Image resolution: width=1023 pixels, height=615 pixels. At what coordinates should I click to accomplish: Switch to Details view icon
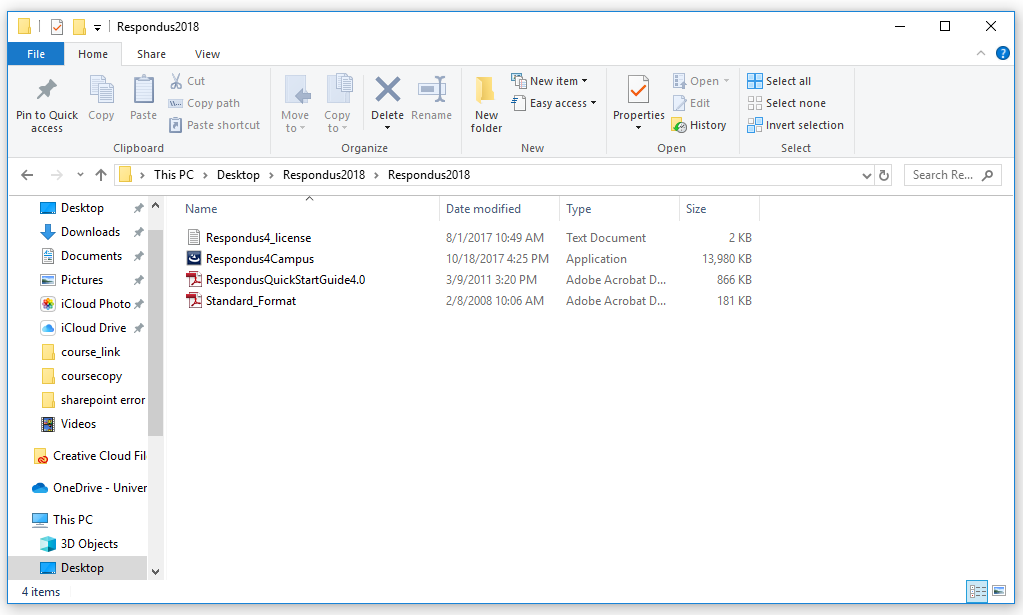(977, 592)
